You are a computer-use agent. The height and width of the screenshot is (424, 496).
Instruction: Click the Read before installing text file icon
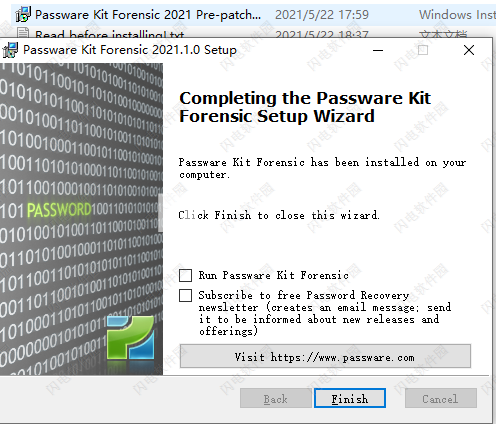[23, 33]
